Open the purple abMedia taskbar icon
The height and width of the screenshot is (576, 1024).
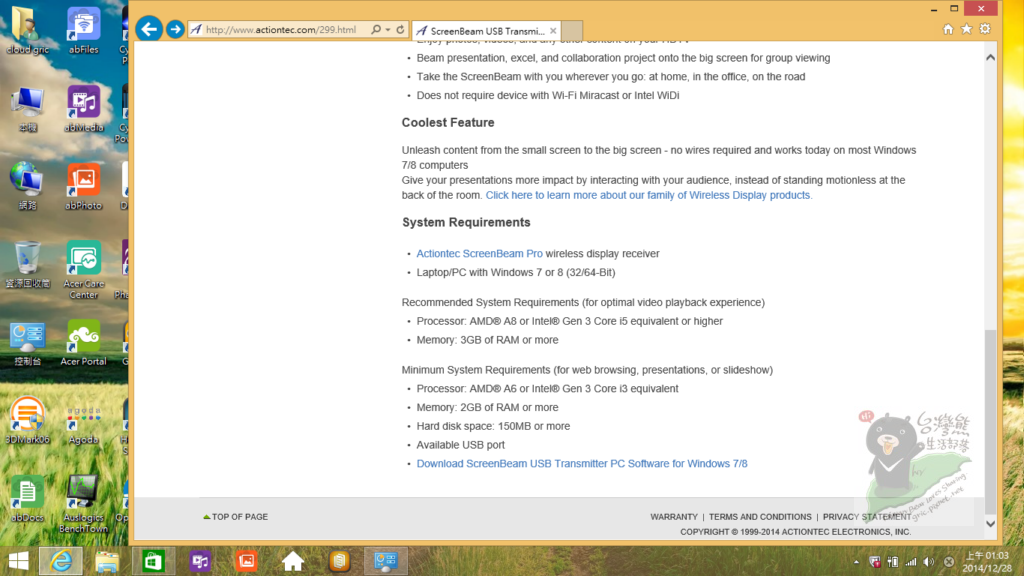[x=200, y=561]
